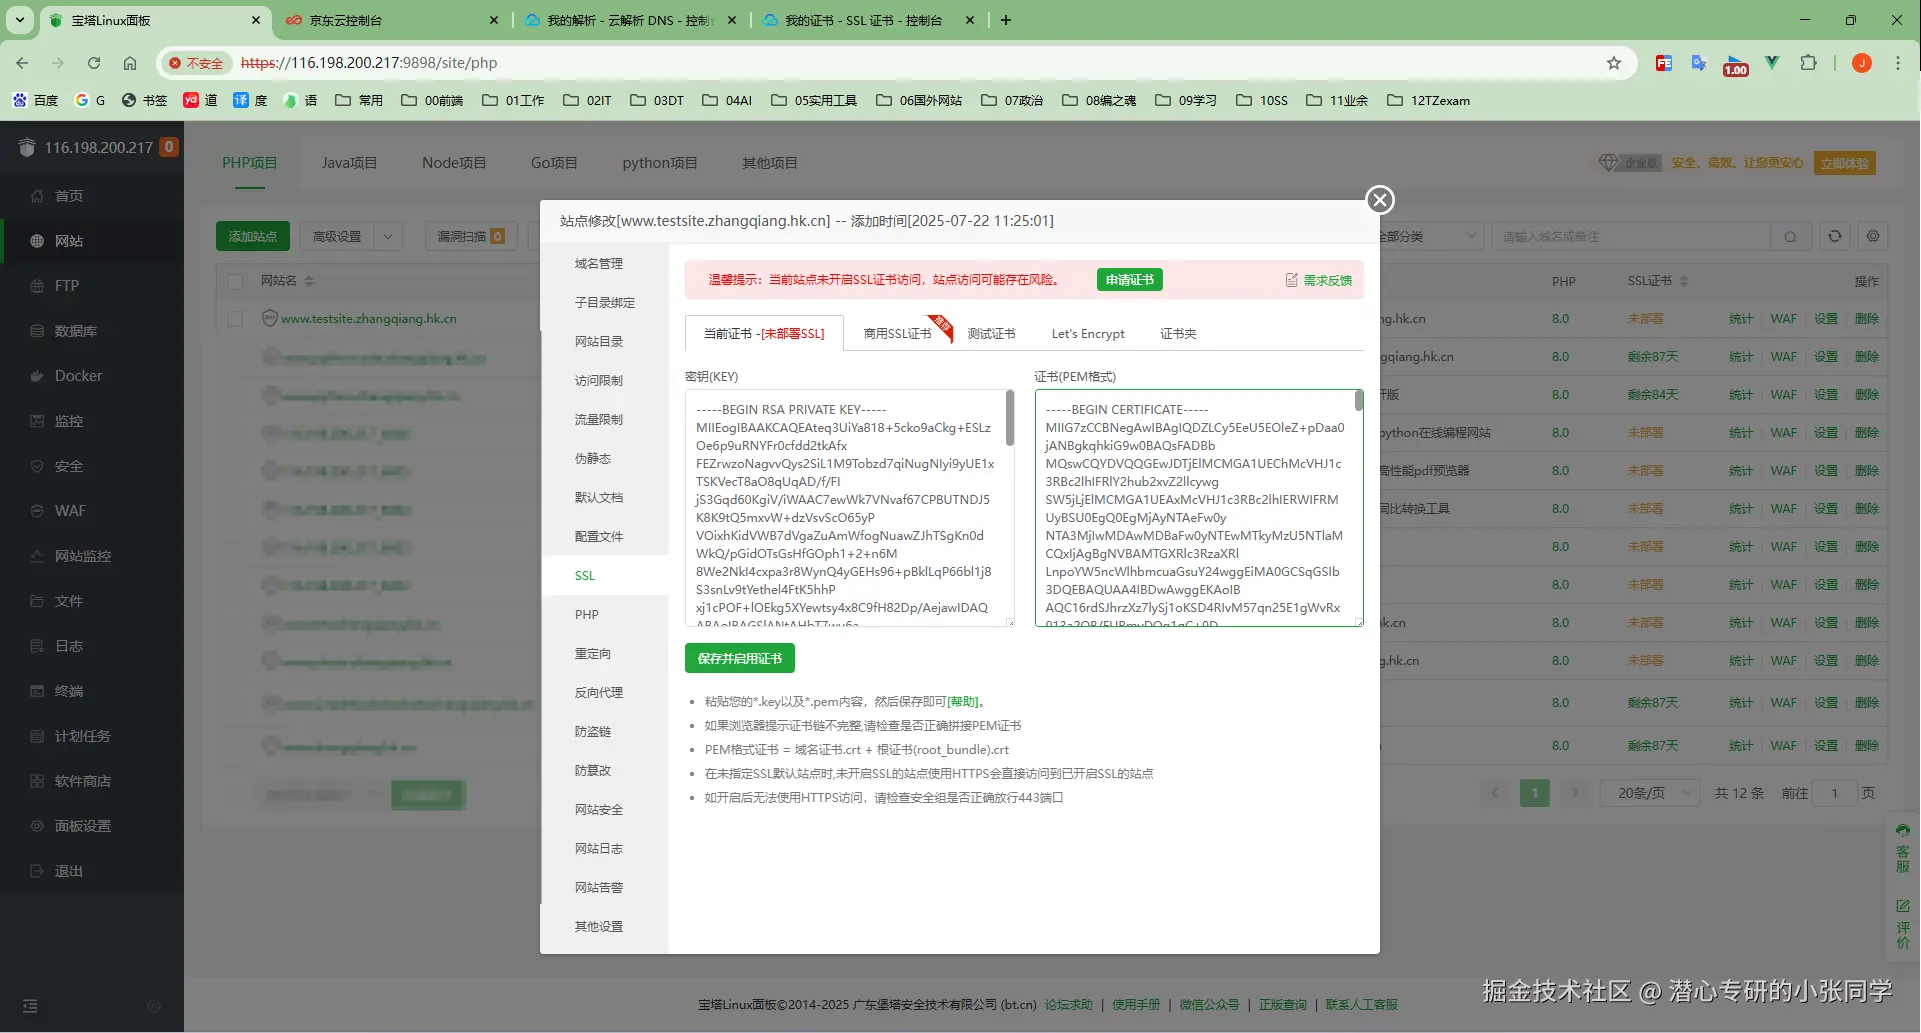Image resolution: width=1921 pixels, height=1033 pixels.
Task: Select the Let's Encrypt tab
Action: click(x=1088, y=334)
